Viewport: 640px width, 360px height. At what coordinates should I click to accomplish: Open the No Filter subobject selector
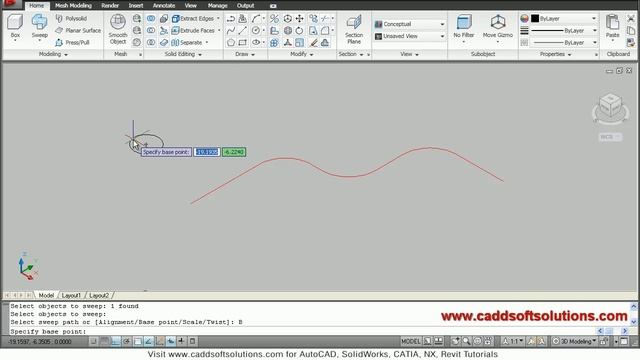464,27
